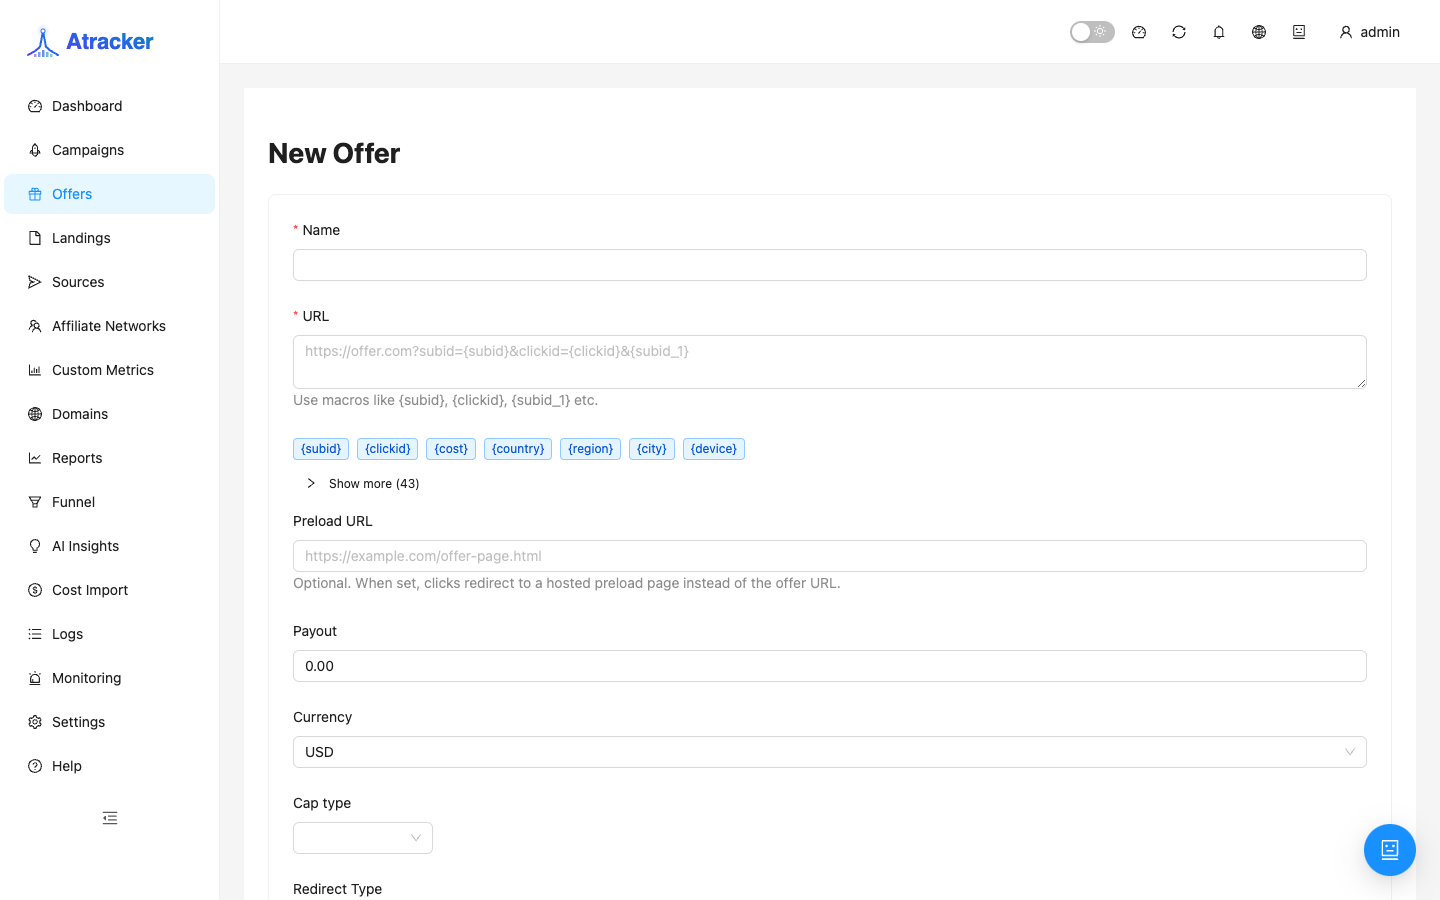Viewport: 1440px width, 900px height.
Task: Click the Preload URL input field
Action: (830, 556)
